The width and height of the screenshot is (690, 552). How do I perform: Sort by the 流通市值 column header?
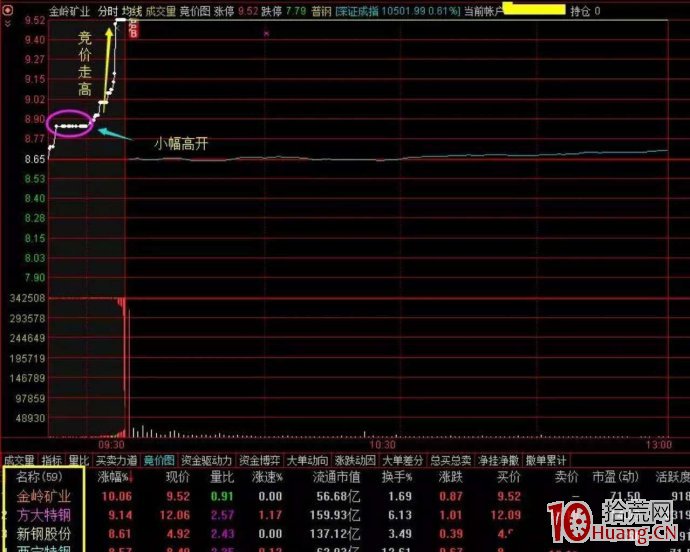point(337,477)
